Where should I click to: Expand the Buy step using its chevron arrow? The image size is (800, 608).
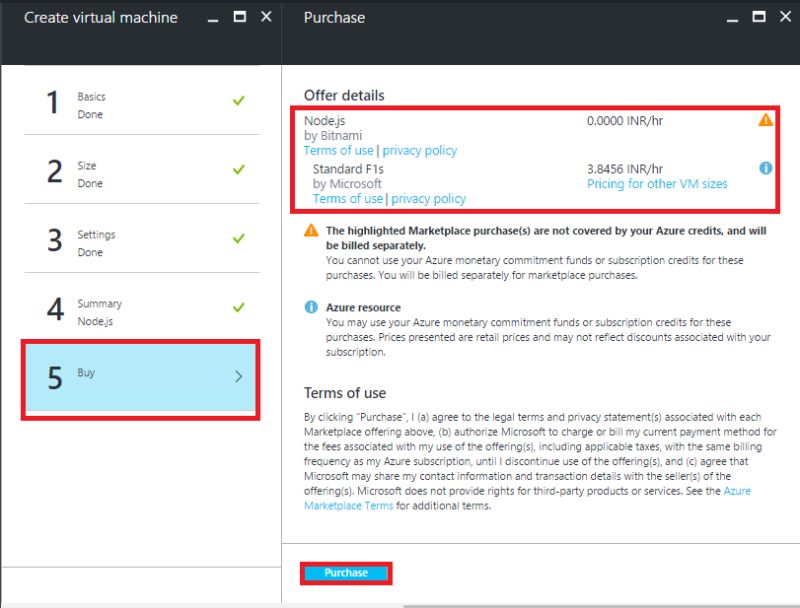coord(238,377)
